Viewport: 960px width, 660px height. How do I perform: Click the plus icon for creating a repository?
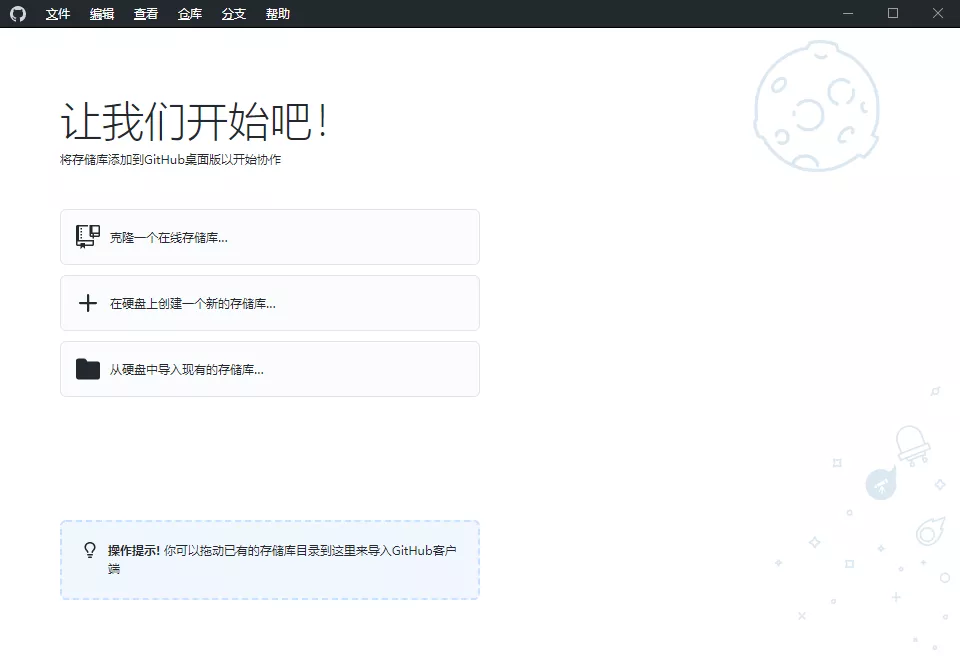click(x=87, y=303)
